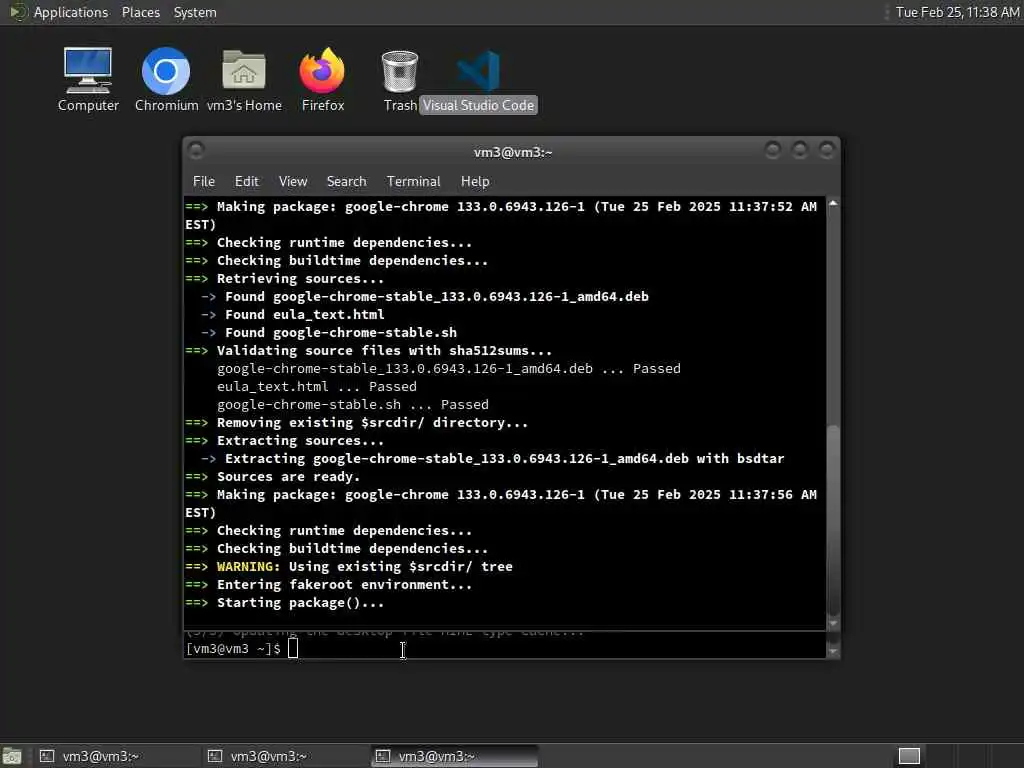Maximize the terminal window

[799, 151]
